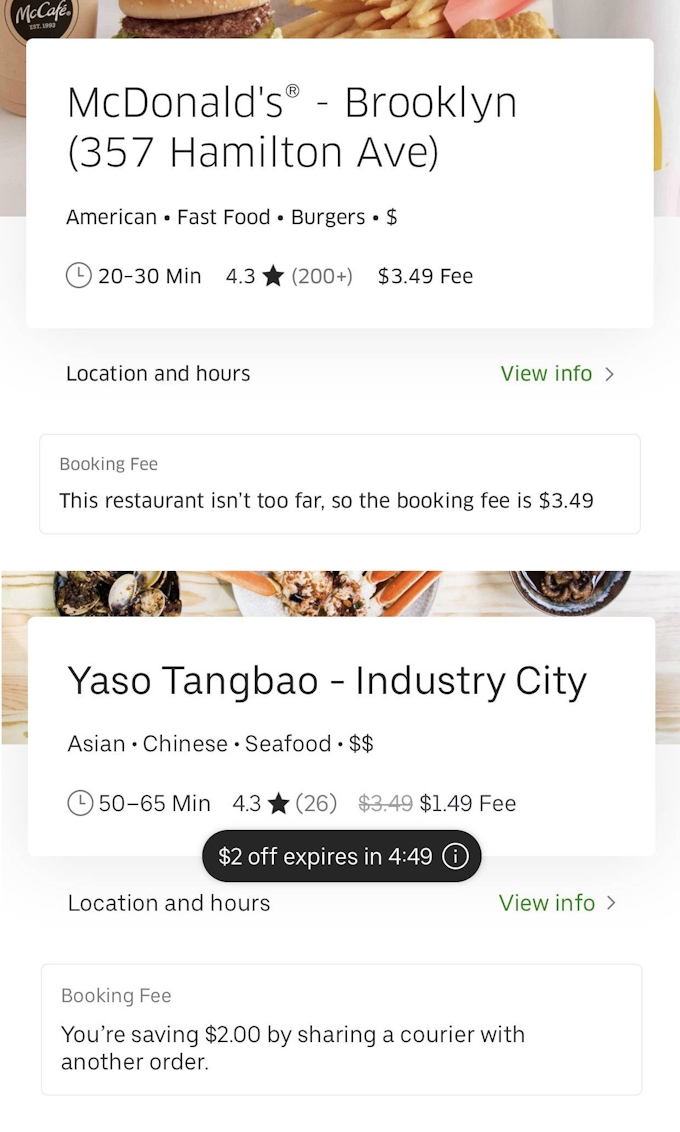Open View info link for McDonald's
The width and height of the screenshot is (680, 1132).
tap(546, 374)
